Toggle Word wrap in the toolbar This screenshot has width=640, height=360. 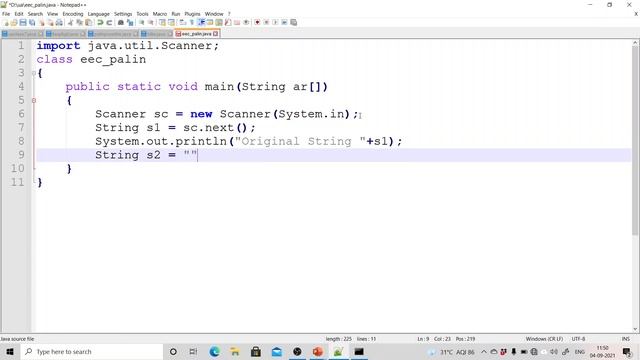(182, 22)
